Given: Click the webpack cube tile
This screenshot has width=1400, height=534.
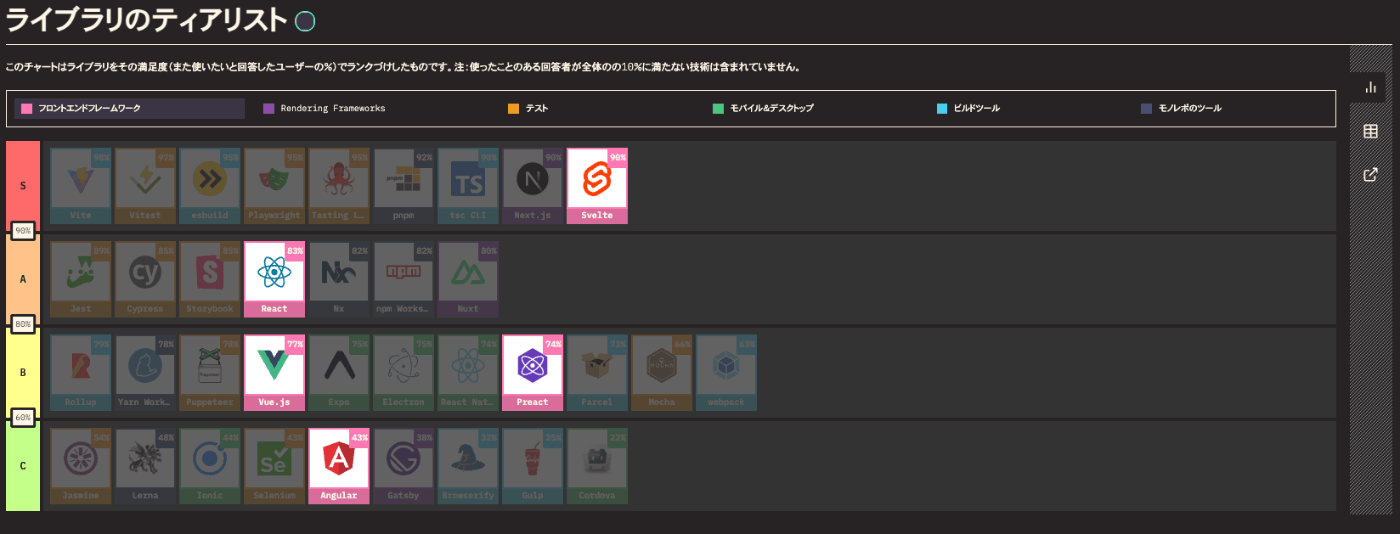Looking at the screenshot, I should coord(727,373).
